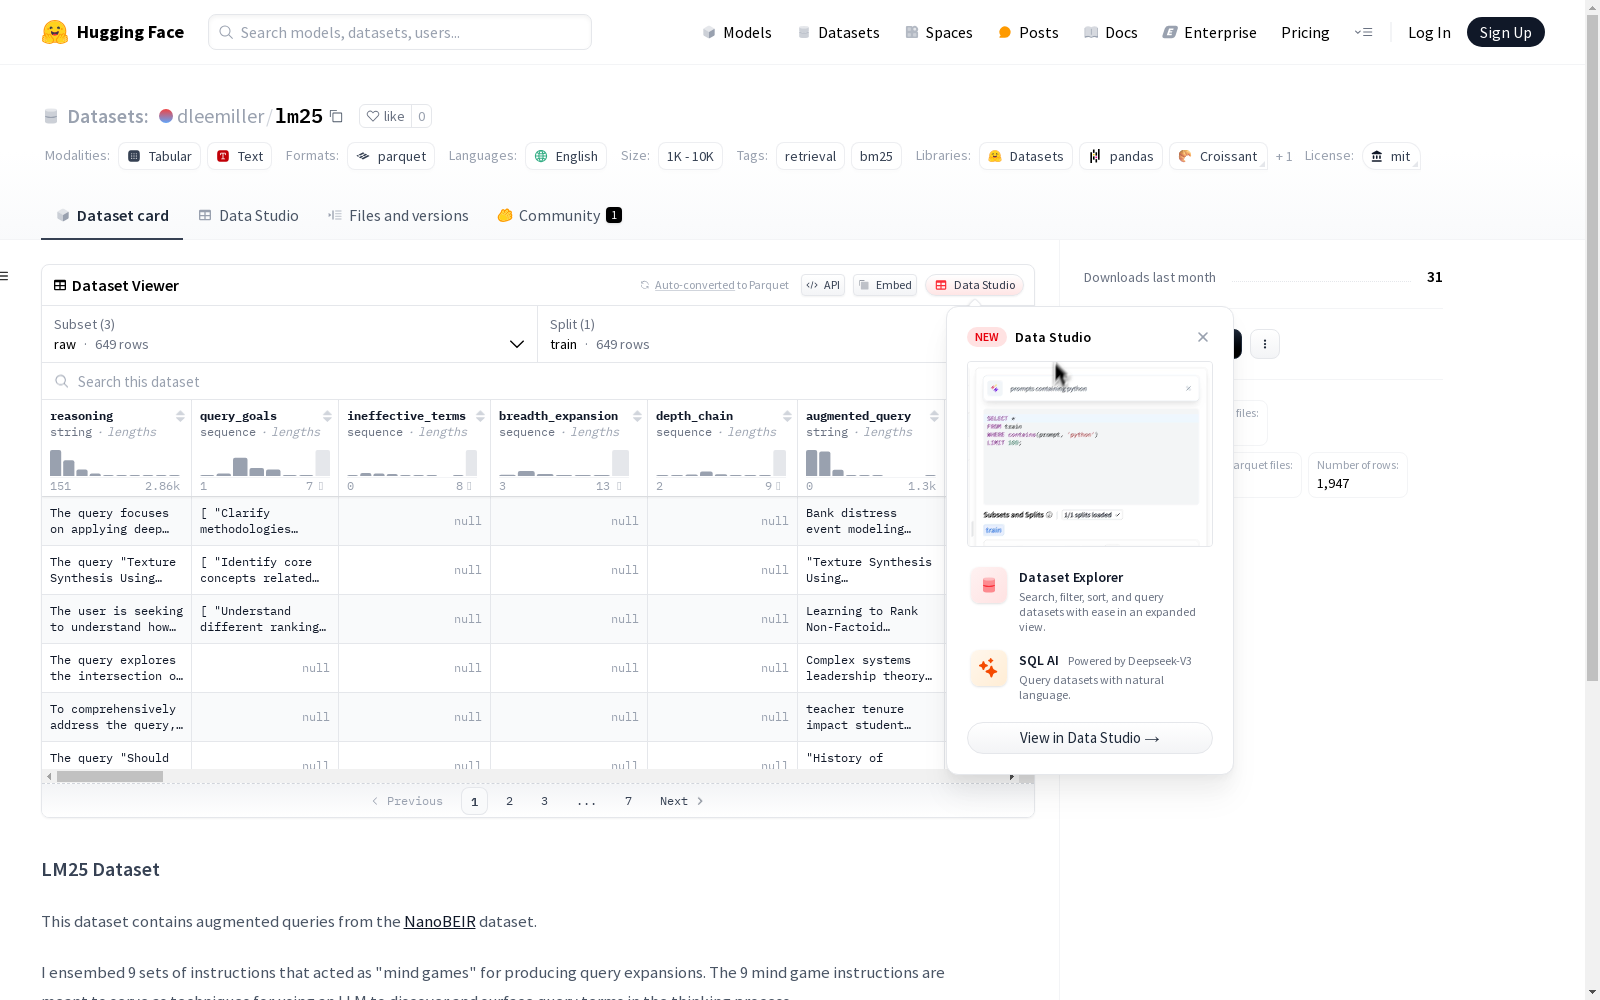Open the Pricing page
1600x1000 pixels.
[1305, 32]
